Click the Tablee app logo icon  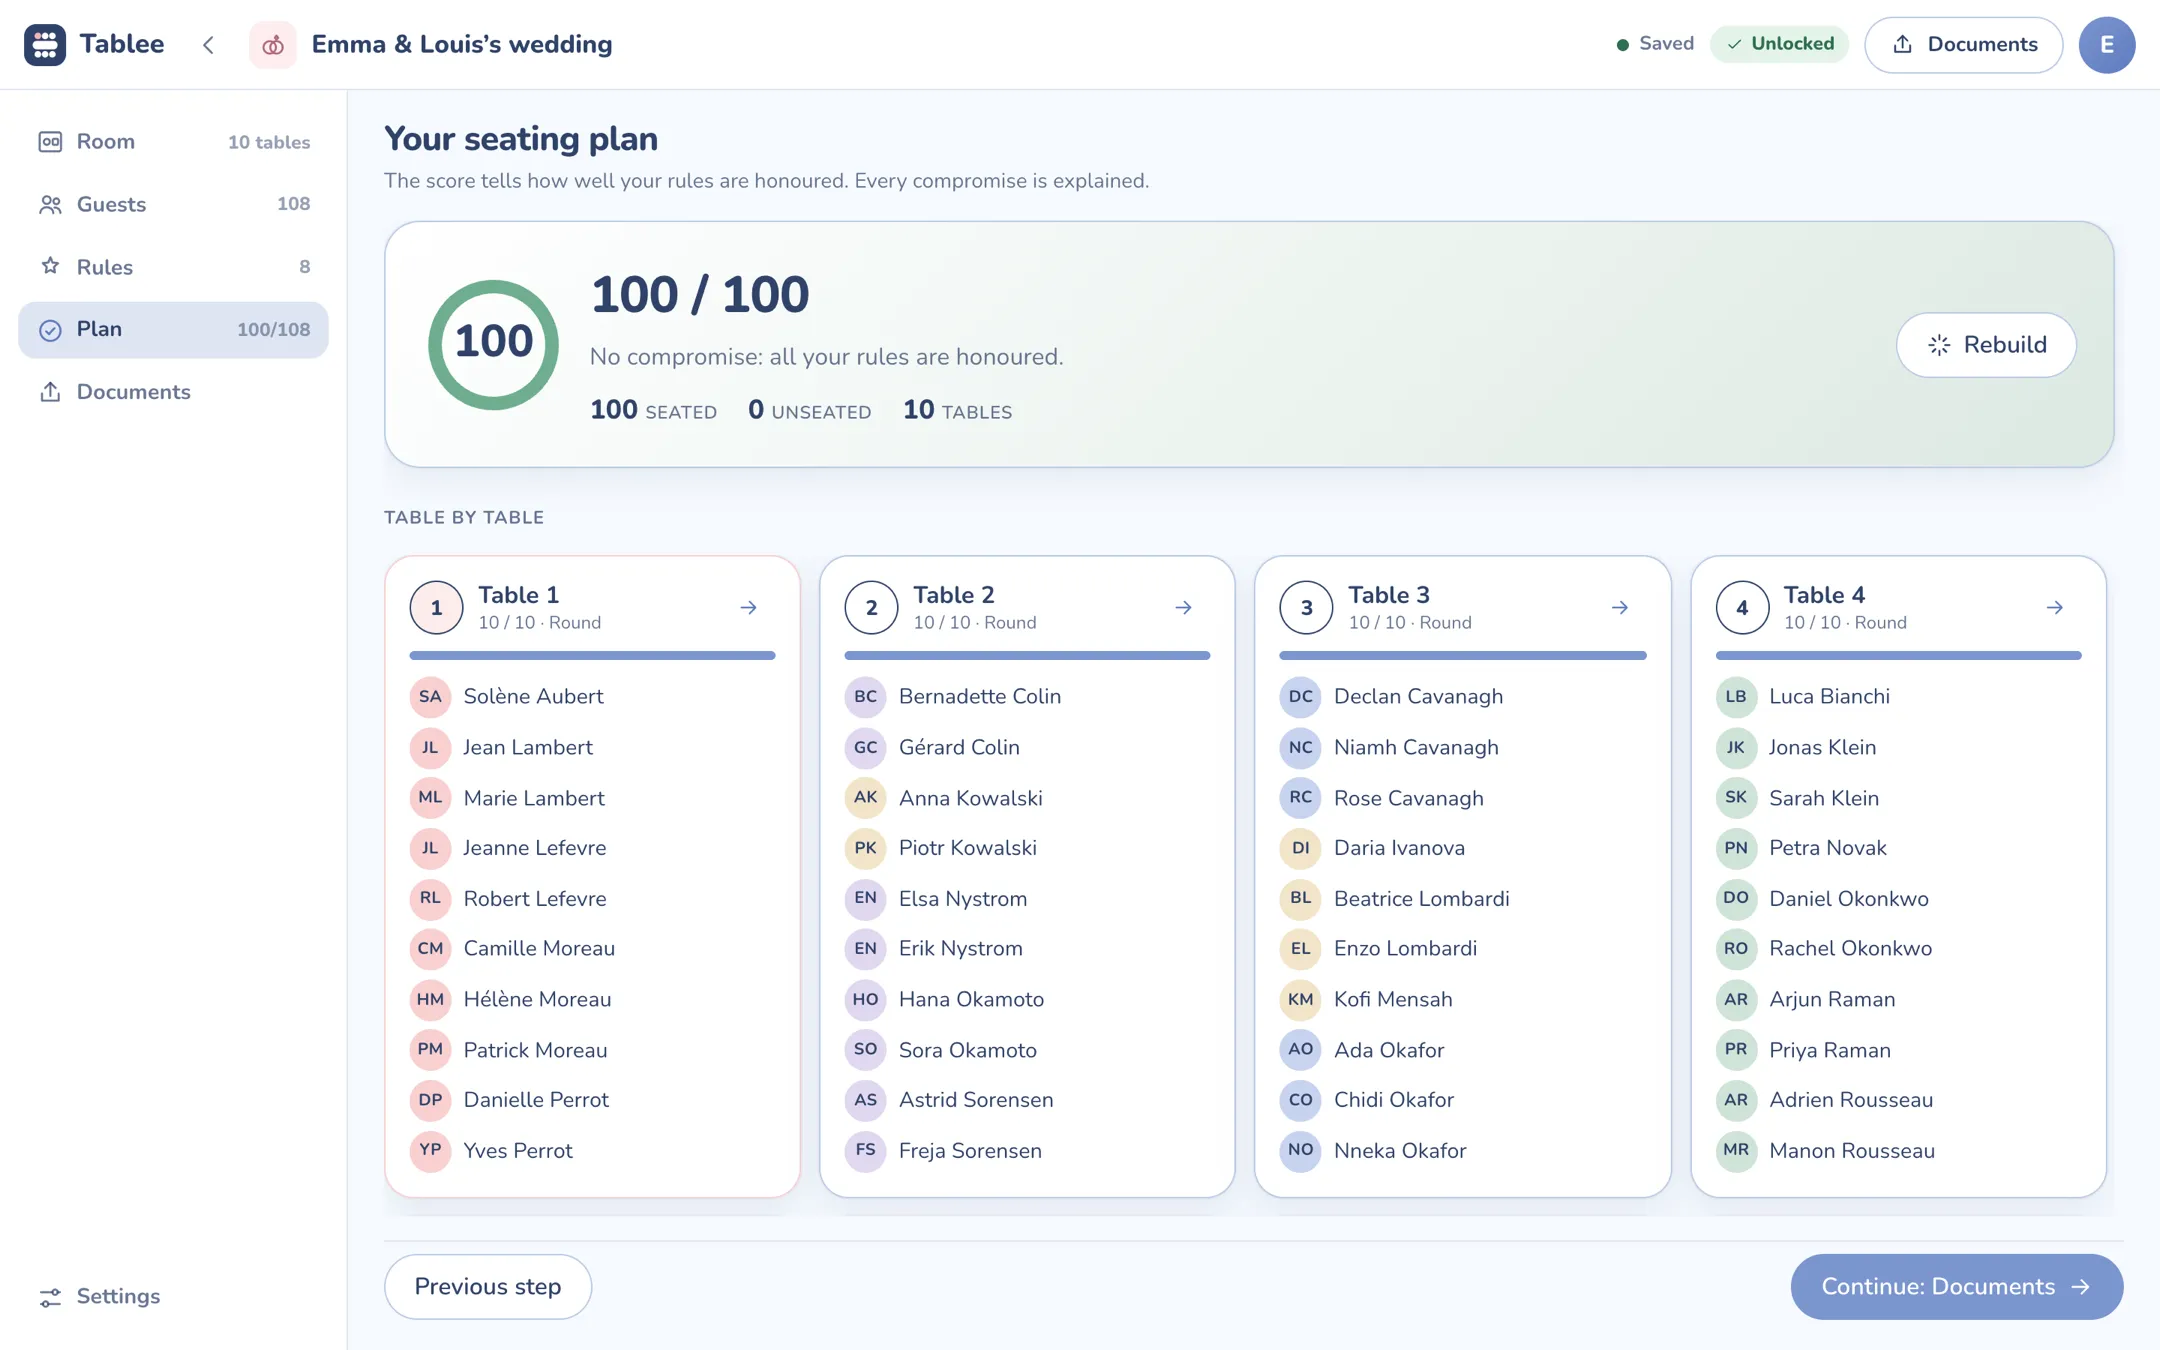(x=45, y=44)
